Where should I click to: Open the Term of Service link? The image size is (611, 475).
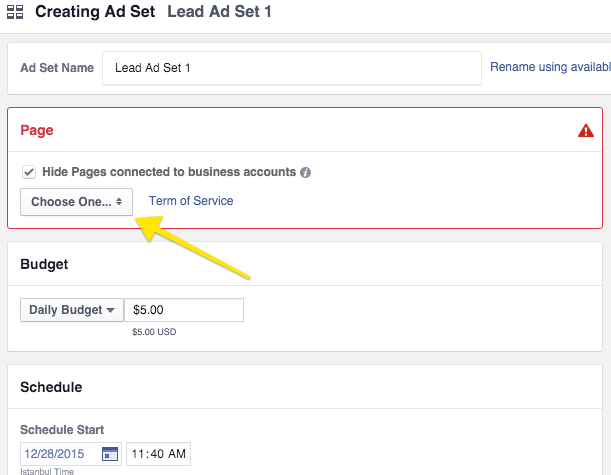[x=191, y=201]
